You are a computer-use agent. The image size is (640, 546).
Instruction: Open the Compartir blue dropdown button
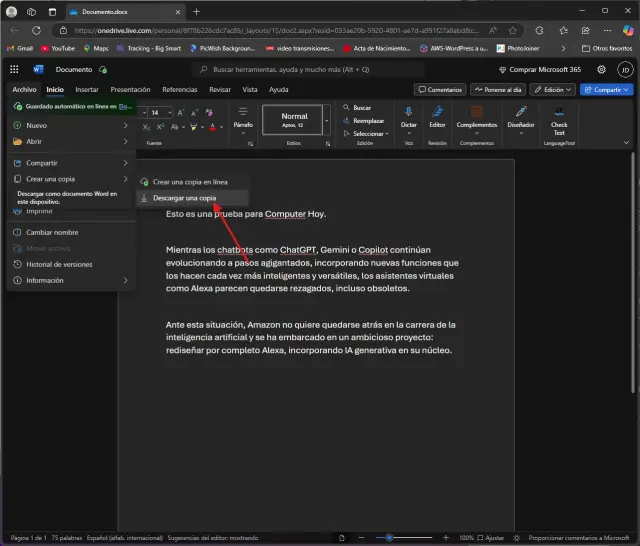pos(606,90)
